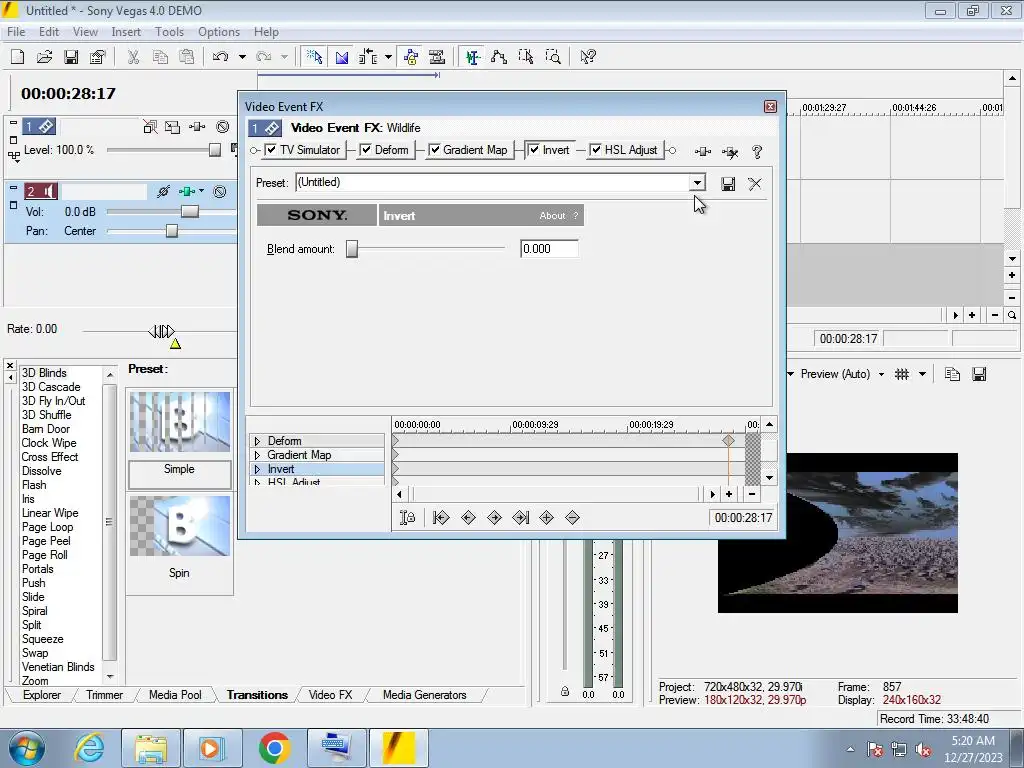Toggle Auto Ripple toolbar icon

[368, 57]
